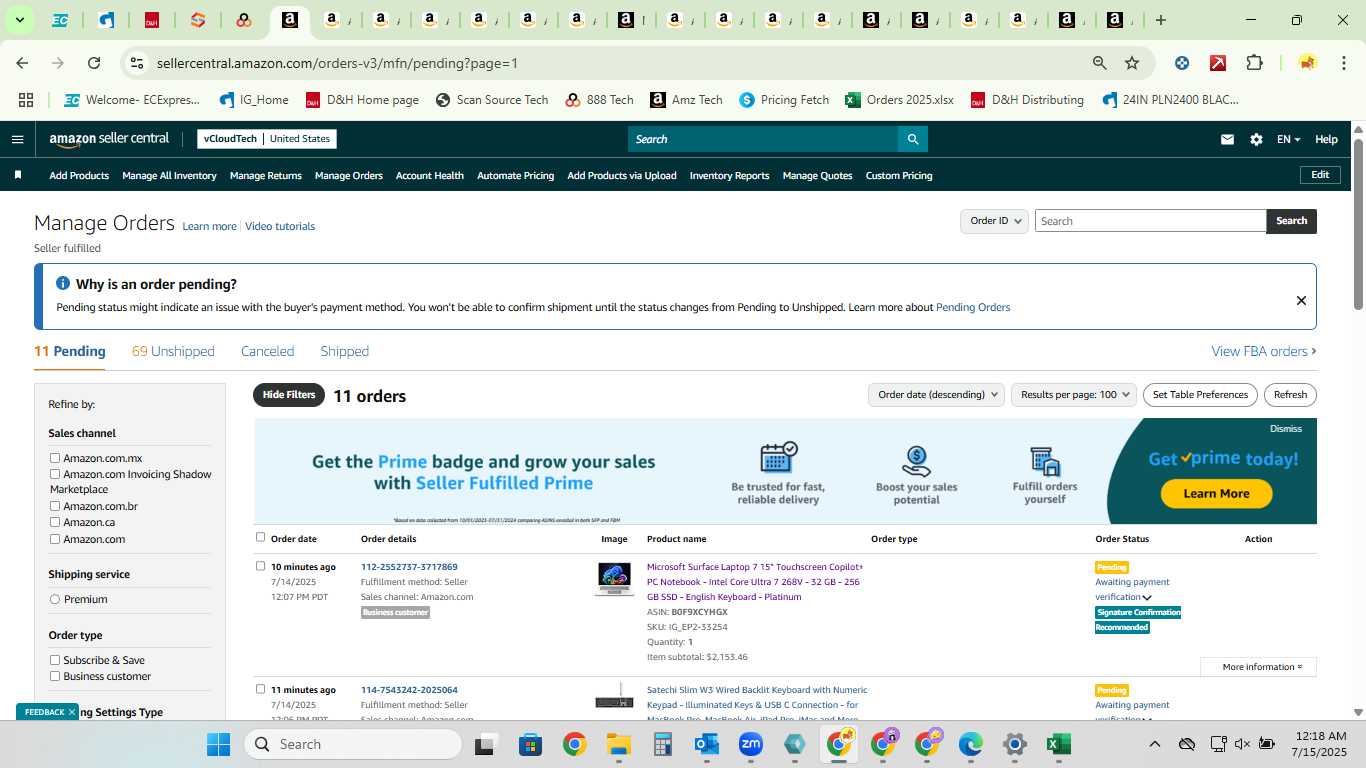The height and width of the screenshot is (768, 1366).
Task: Open the vCloudTech United States account switcher
Action: [x=267, y=139]
